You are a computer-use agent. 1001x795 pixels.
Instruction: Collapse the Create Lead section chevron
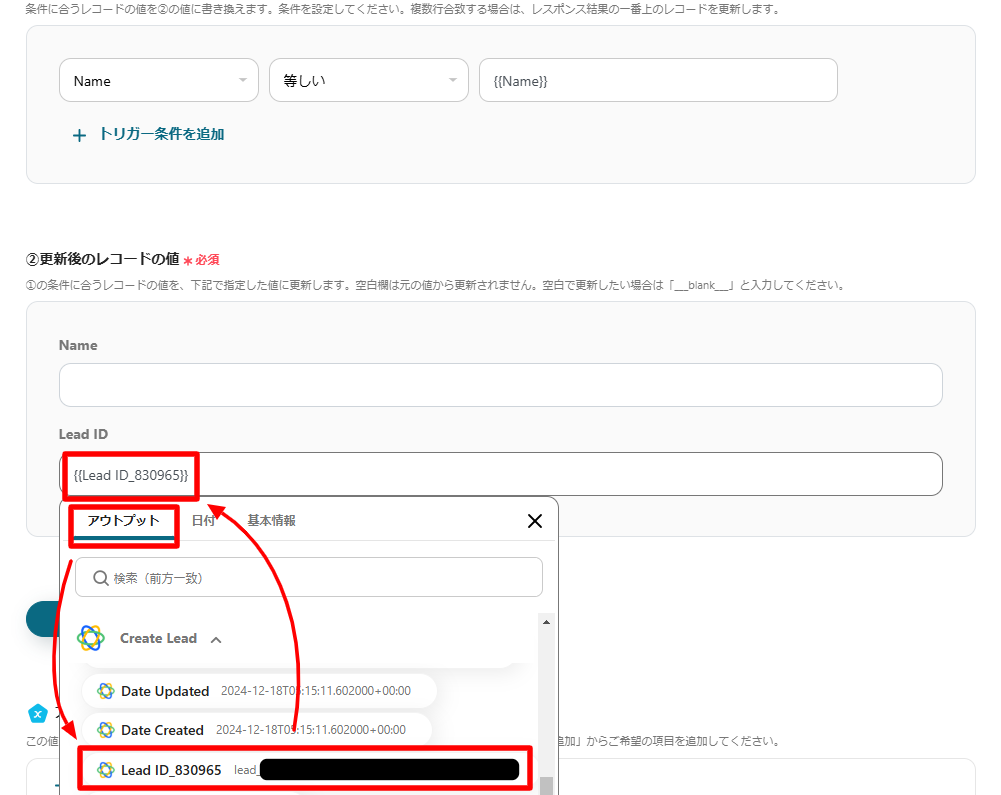click(216, 639)
